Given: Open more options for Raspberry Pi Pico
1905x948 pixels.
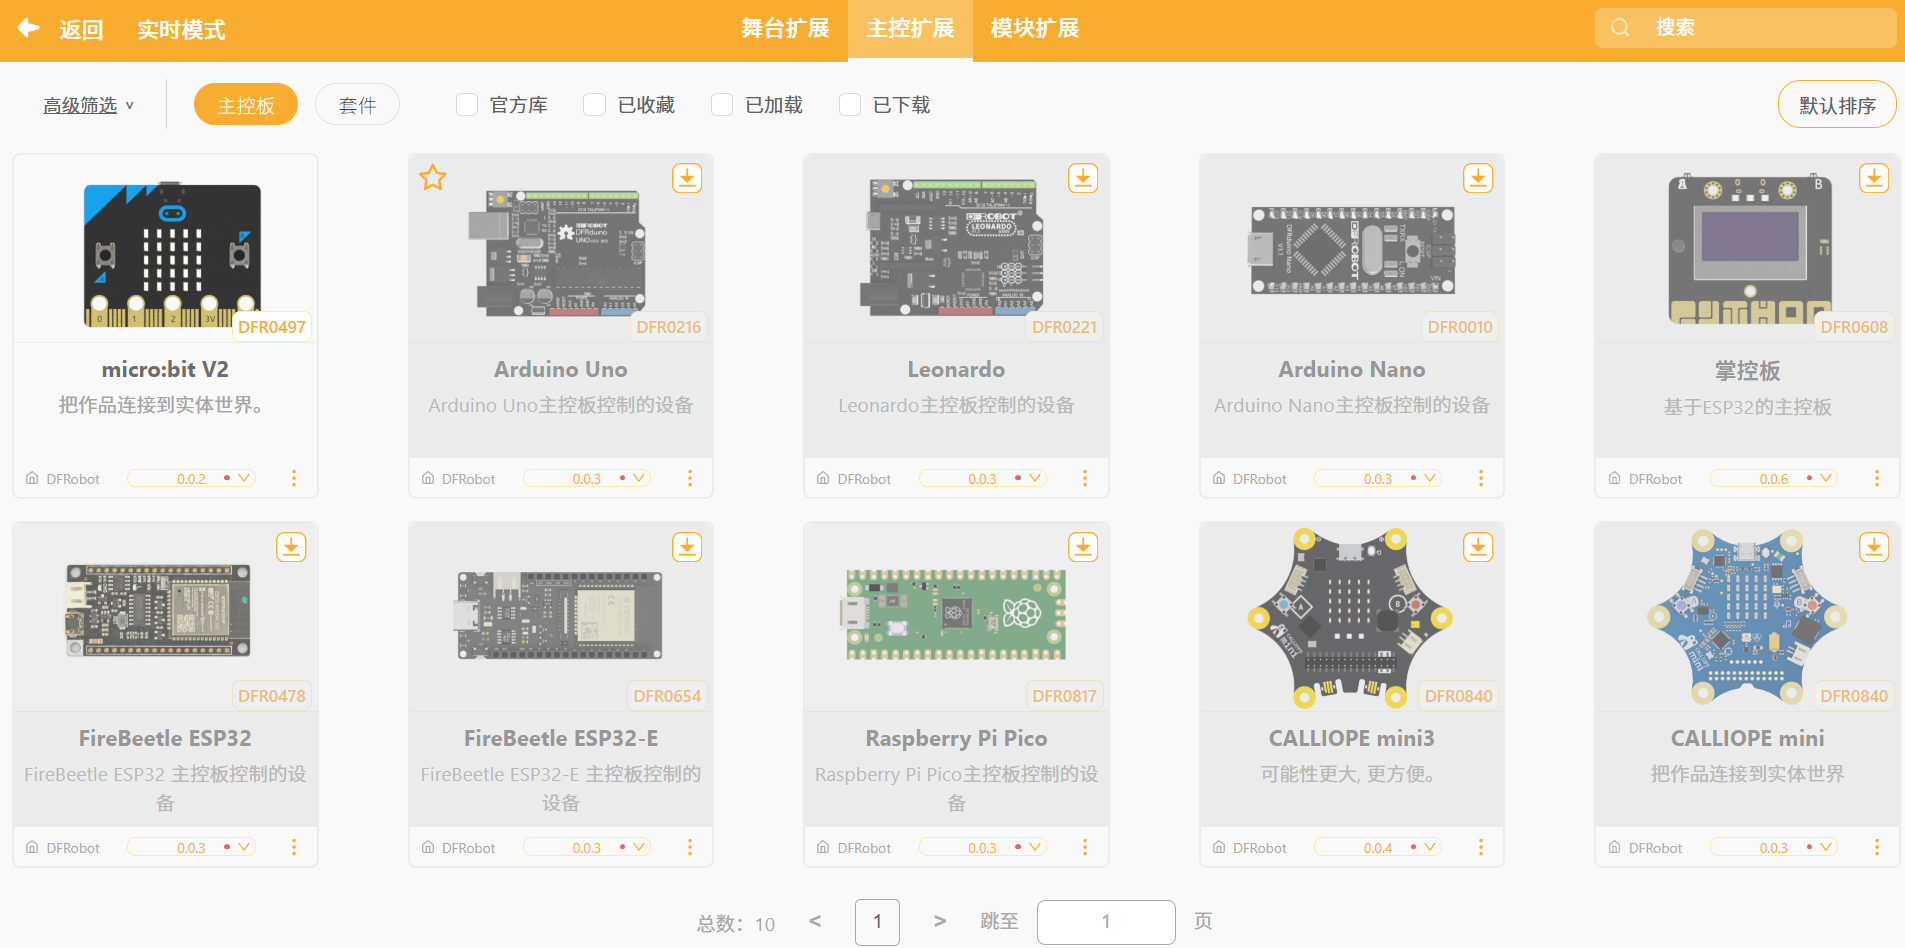Looking at the screenshot, I should tap(1085, 847).
